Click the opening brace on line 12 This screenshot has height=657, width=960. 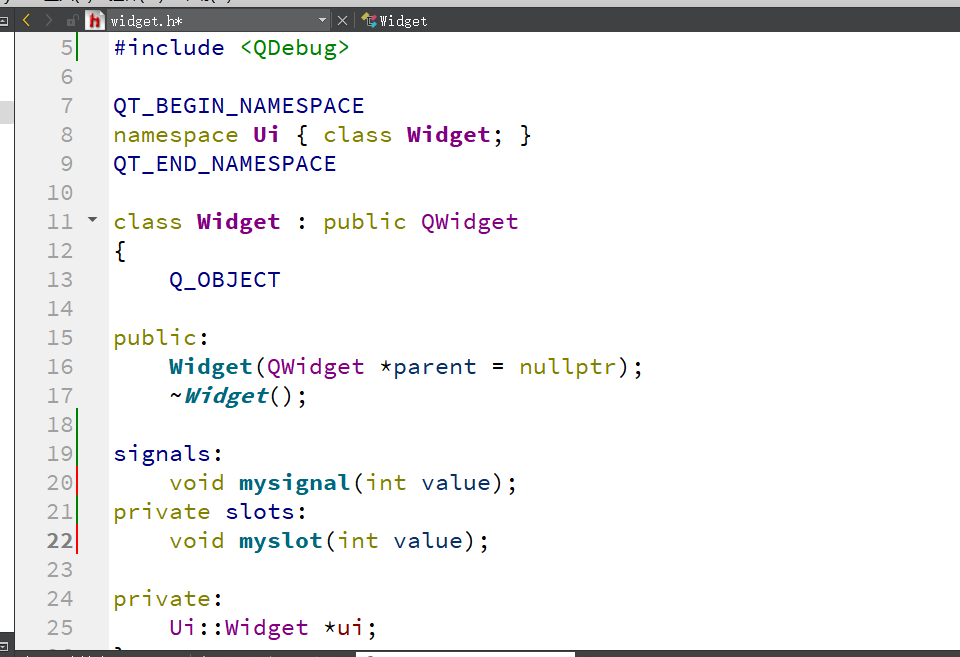coord(120,251)
